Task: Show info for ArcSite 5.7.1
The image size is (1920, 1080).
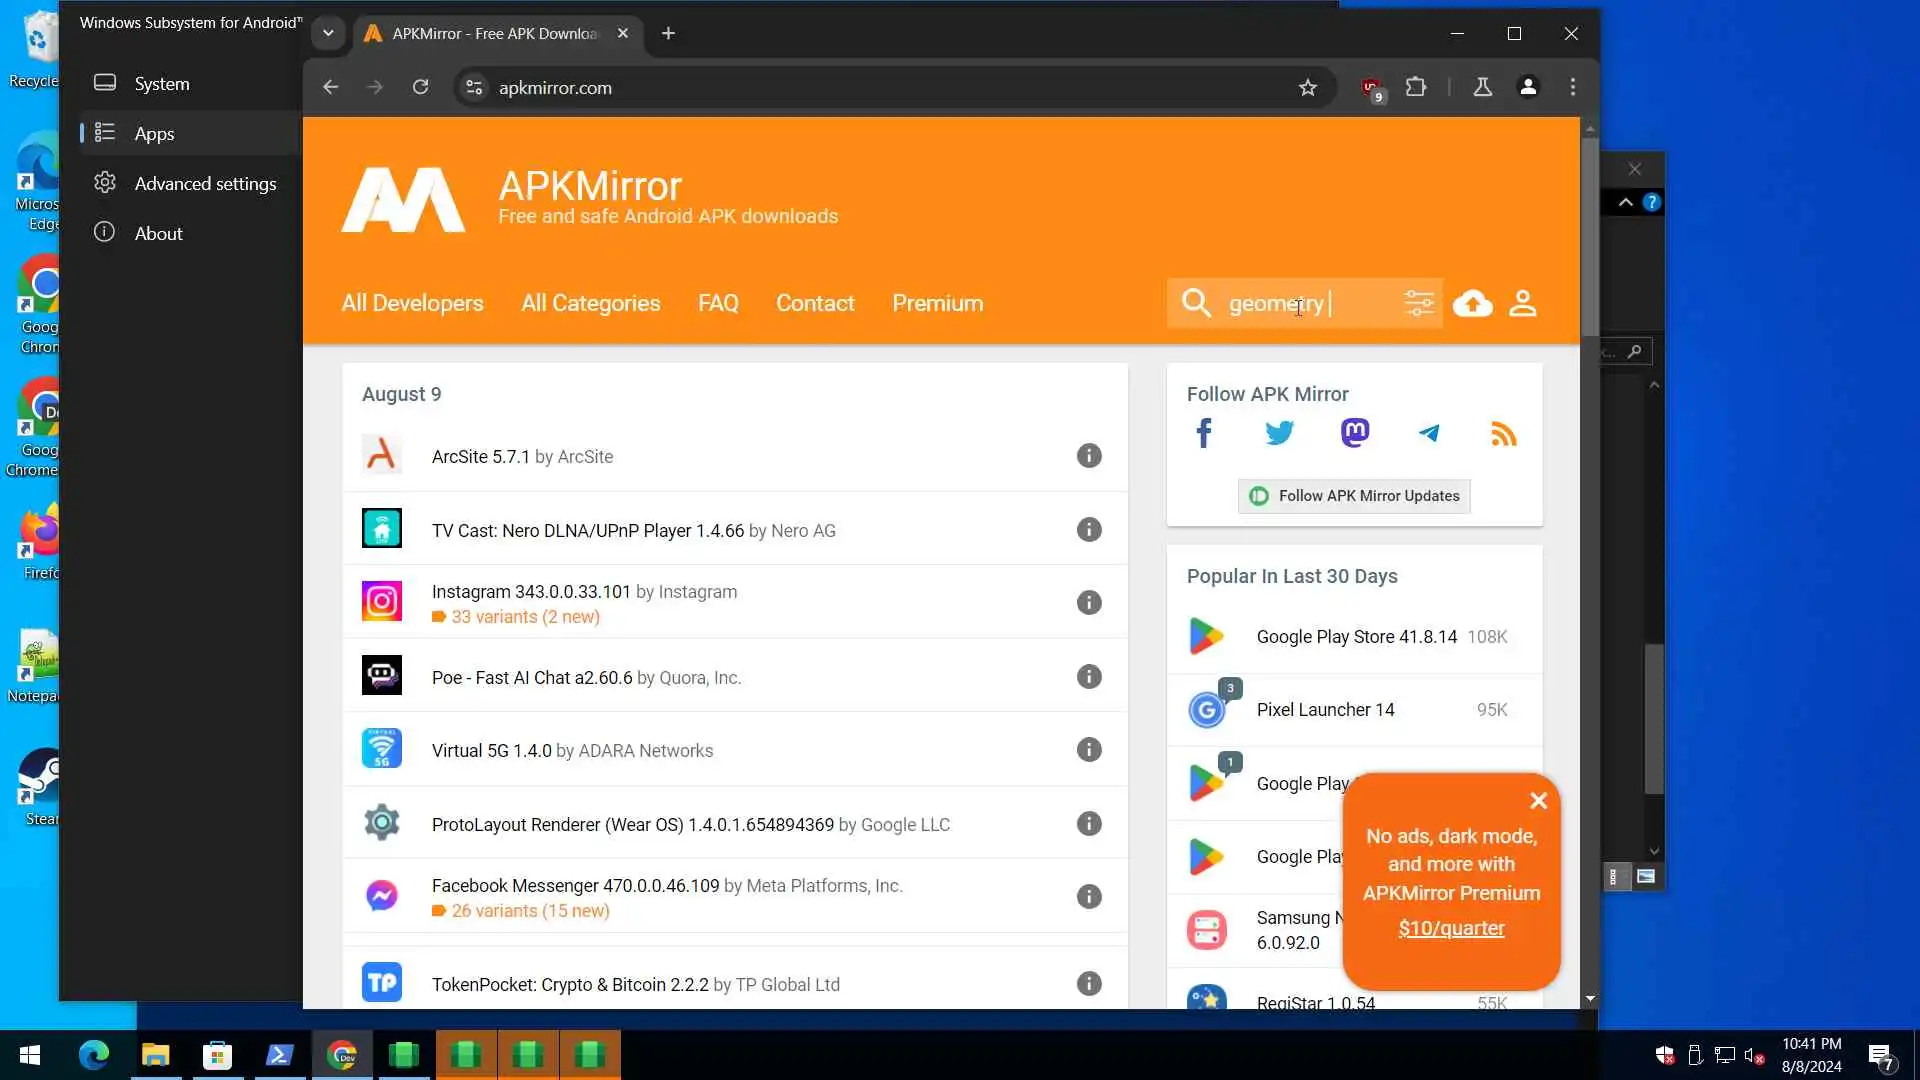Action: click(x=1088, y=456)
